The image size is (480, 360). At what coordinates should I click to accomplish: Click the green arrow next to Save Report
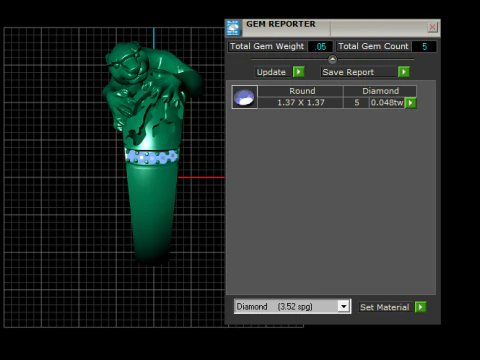pos(404,72)
